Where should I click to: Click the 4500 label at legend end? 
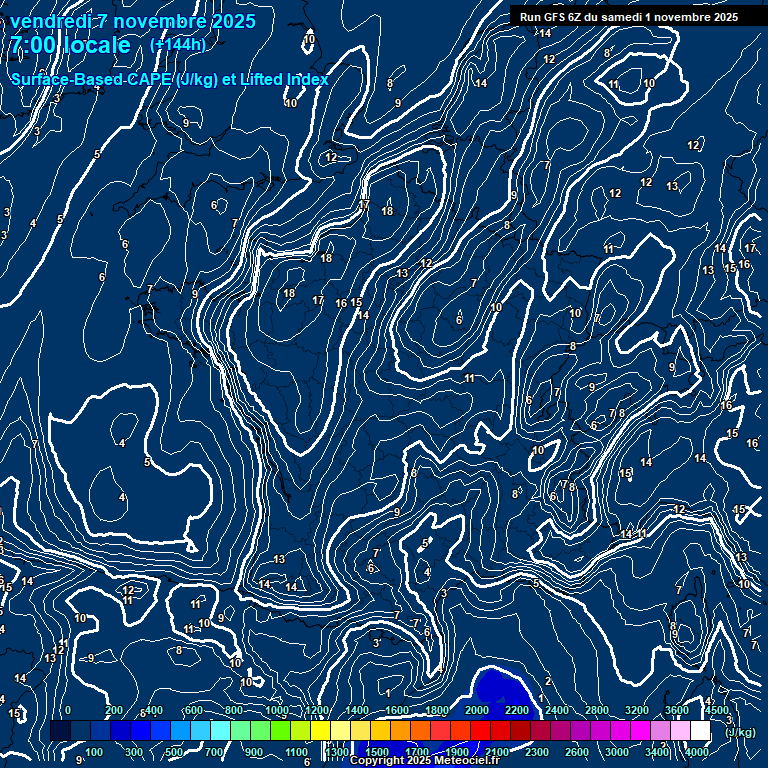tap(718, 710)
